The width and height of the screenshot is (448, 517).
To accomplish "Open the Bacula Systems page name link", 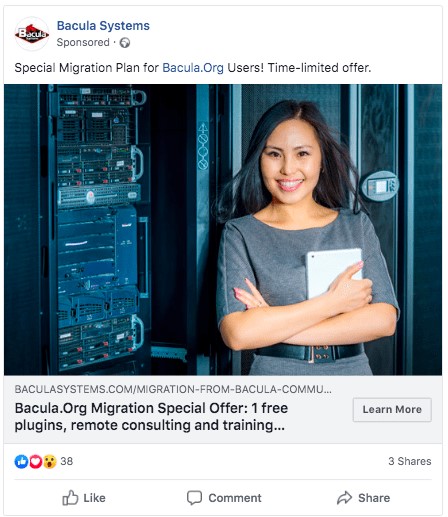I will 103,26.
